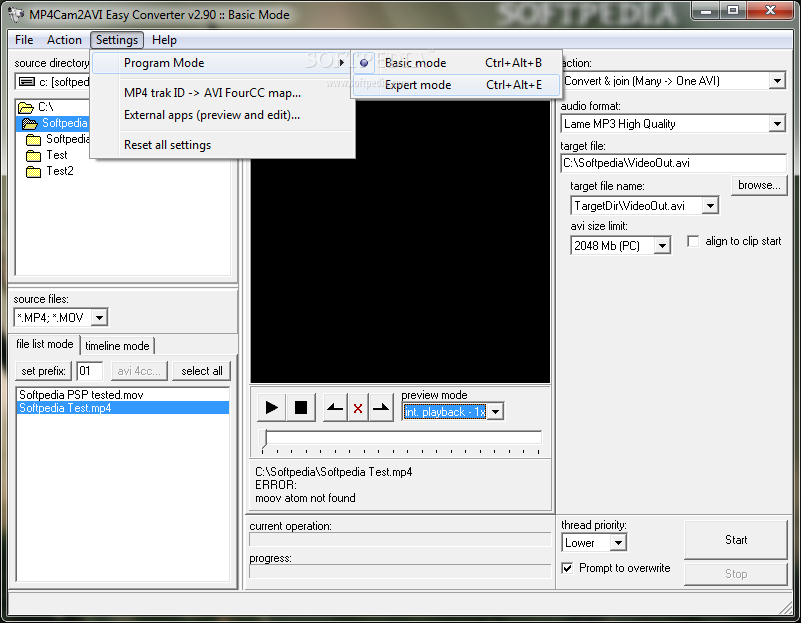
Task: Set clip end marker arrow
Action: tap(381, 408)
